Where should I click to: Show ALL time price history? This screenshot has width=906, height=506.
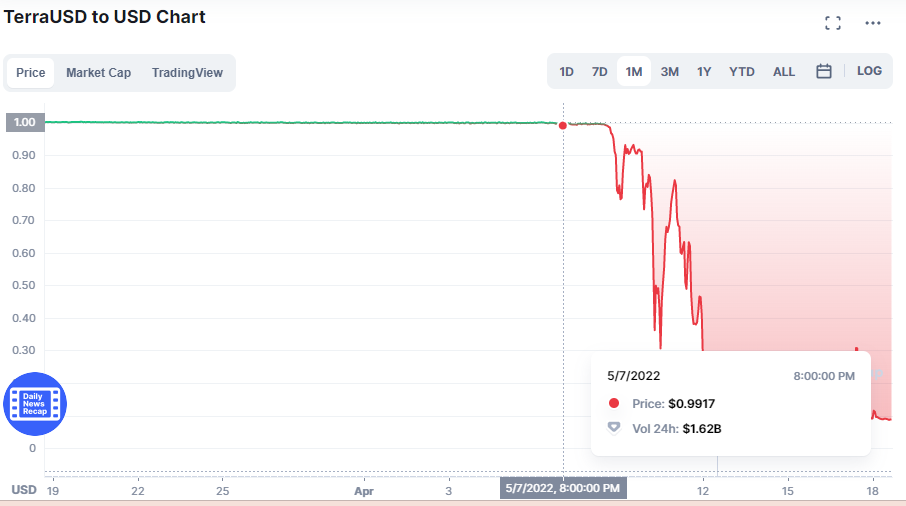784,72
